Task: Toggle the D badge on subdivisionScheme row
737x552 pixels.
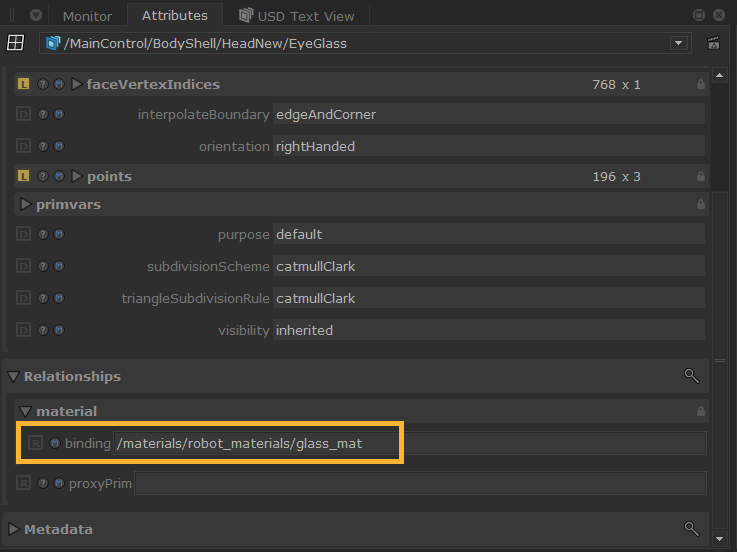Action: (x=24, y=267)
